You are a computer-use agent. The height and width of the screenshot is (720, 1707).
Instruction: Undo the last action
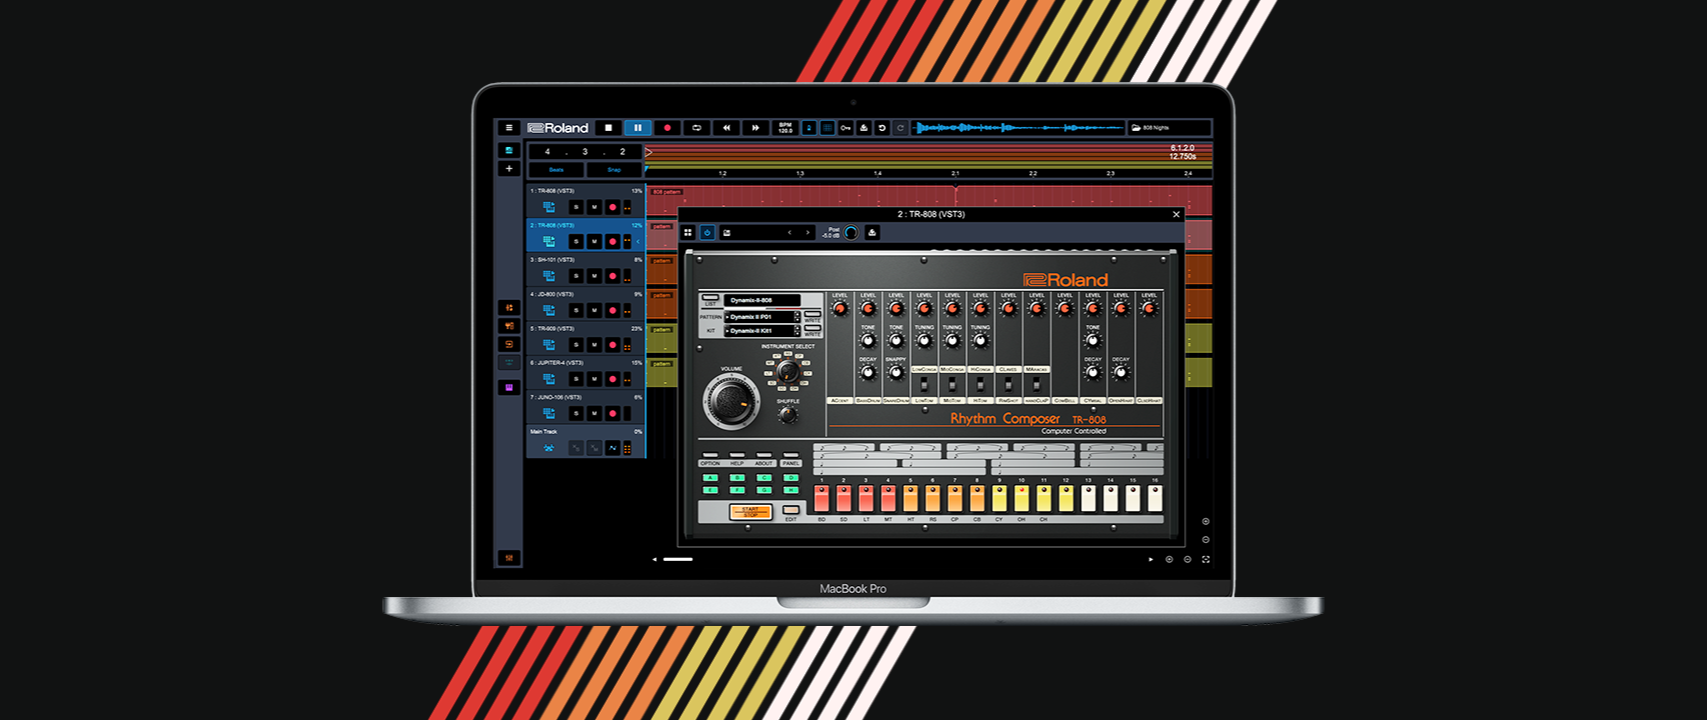tap(882, 128)
